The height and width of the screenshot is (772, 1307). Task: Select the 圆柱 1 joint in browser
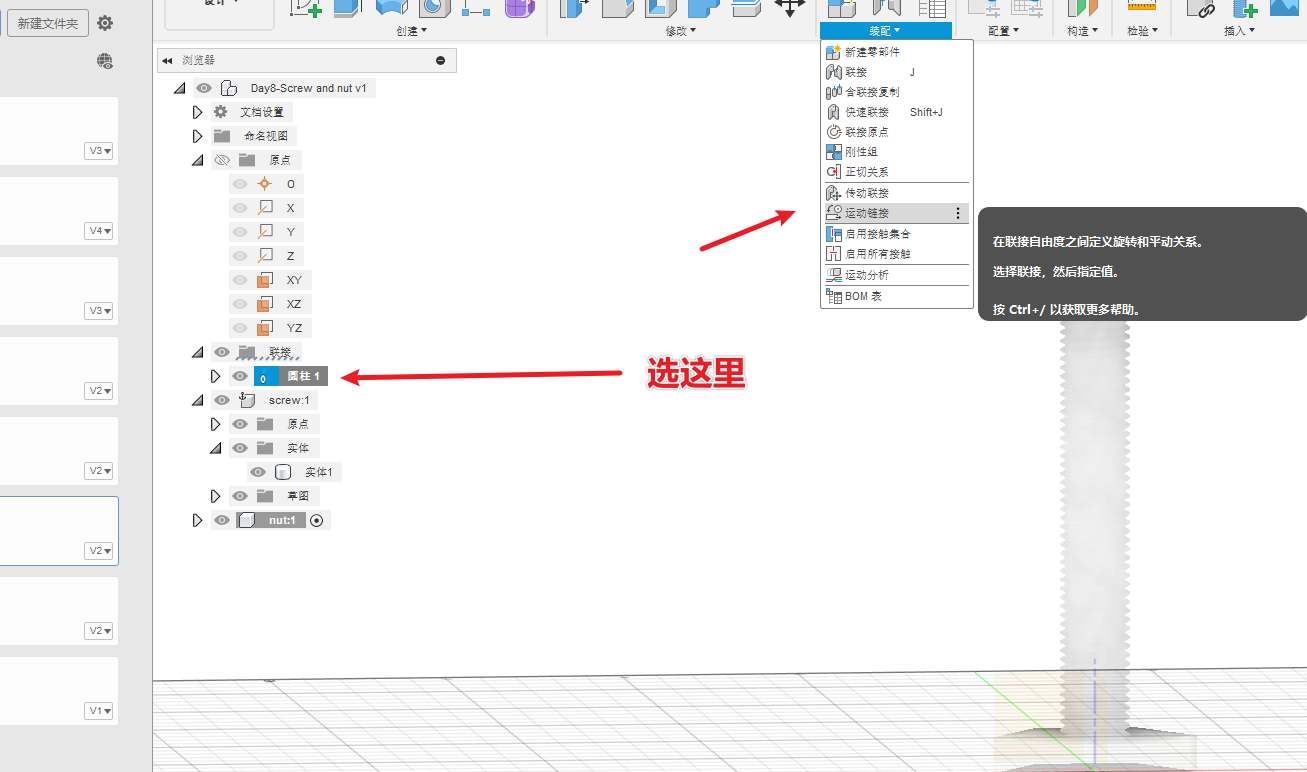click(303, 376)
